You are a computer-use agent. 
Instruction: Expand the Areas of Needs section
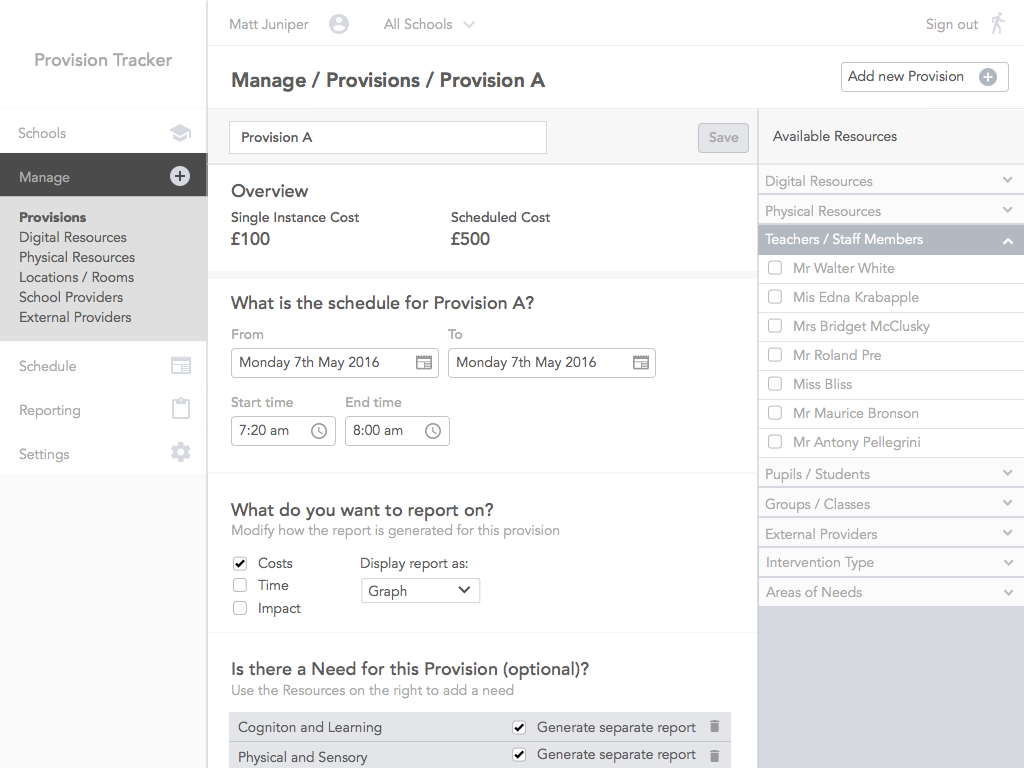(x=891, y=592)
